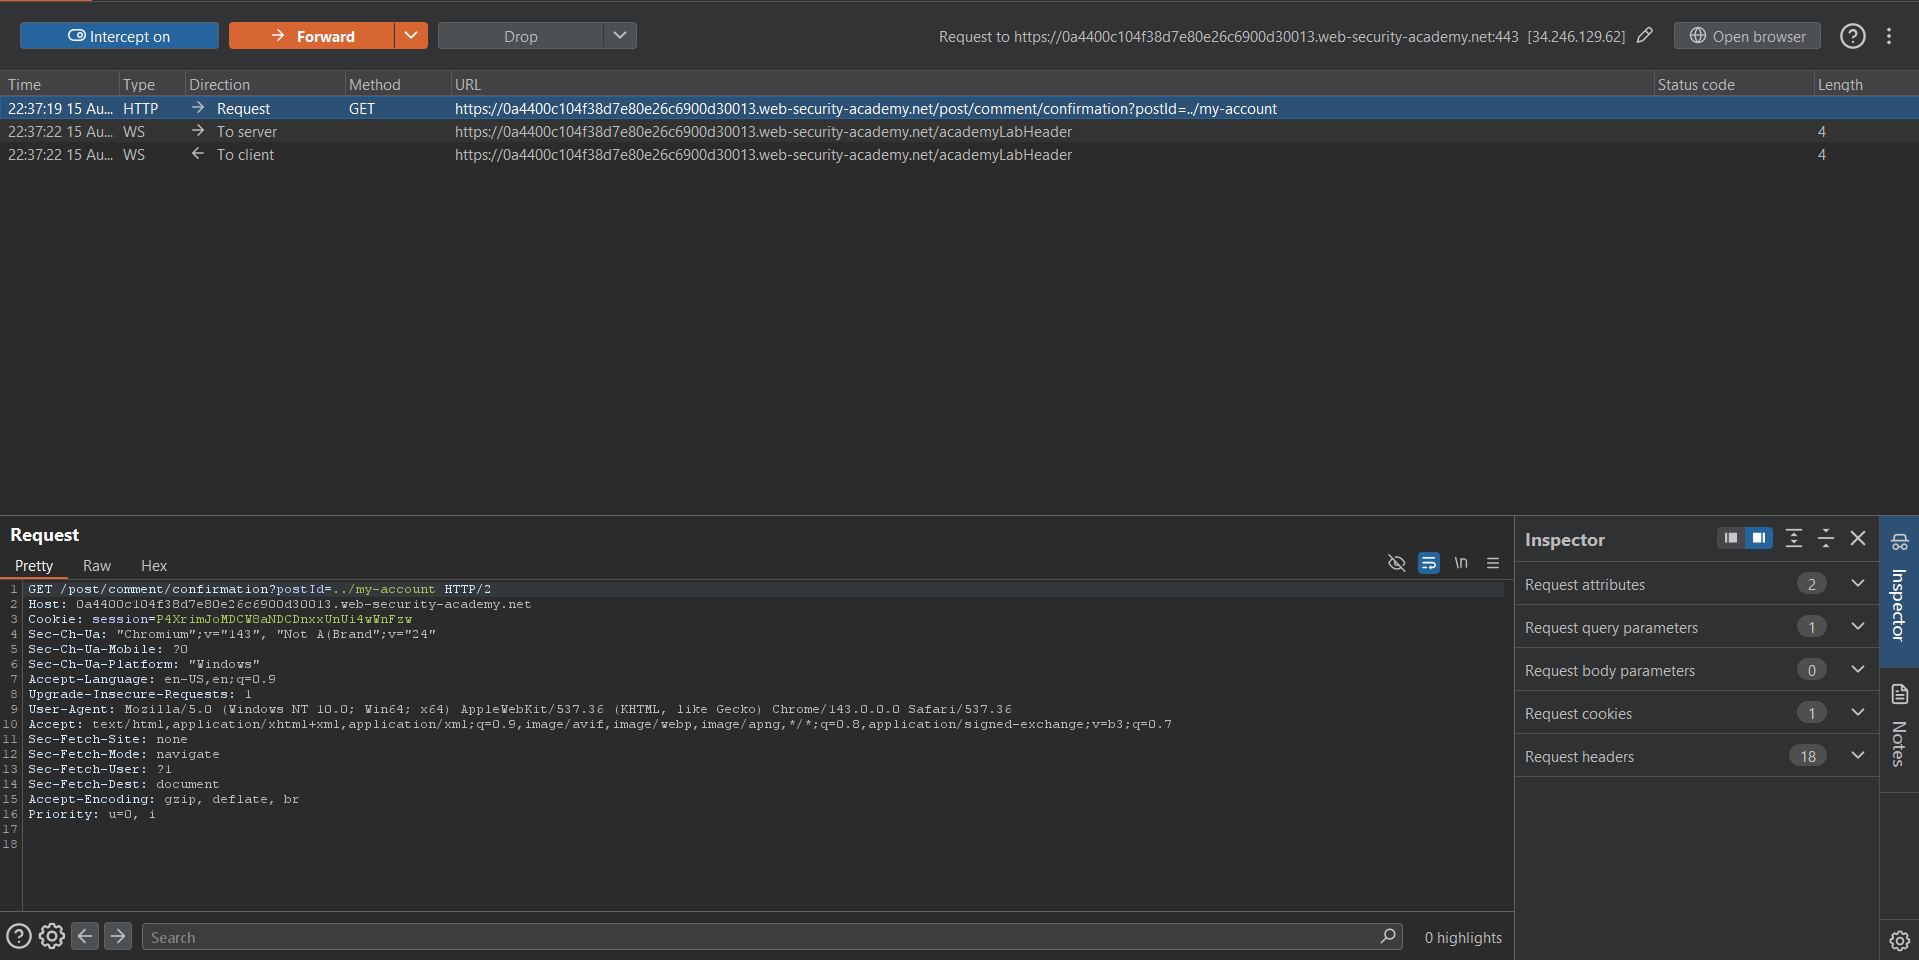Screen dimensions: 1919x960
Task: Click the Request headers count badge 18
Action: (x=1808, y=756)
